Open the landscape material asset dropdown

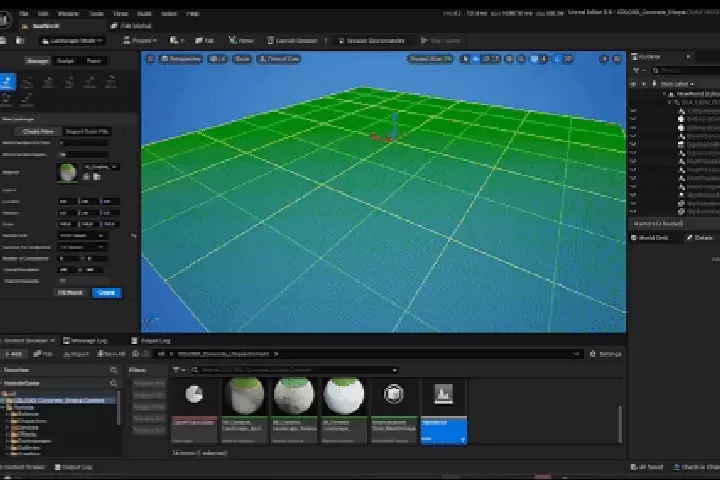pos(101,167)
